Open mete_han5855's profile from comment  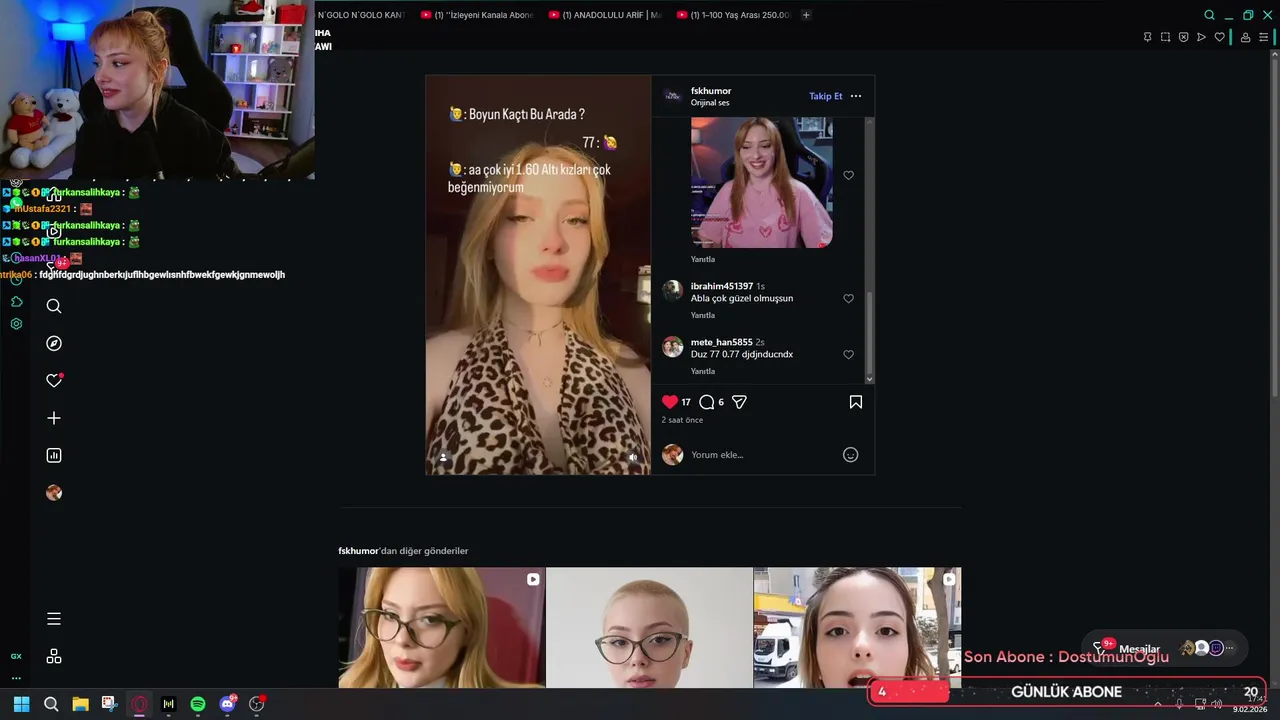tap(721, 342)
